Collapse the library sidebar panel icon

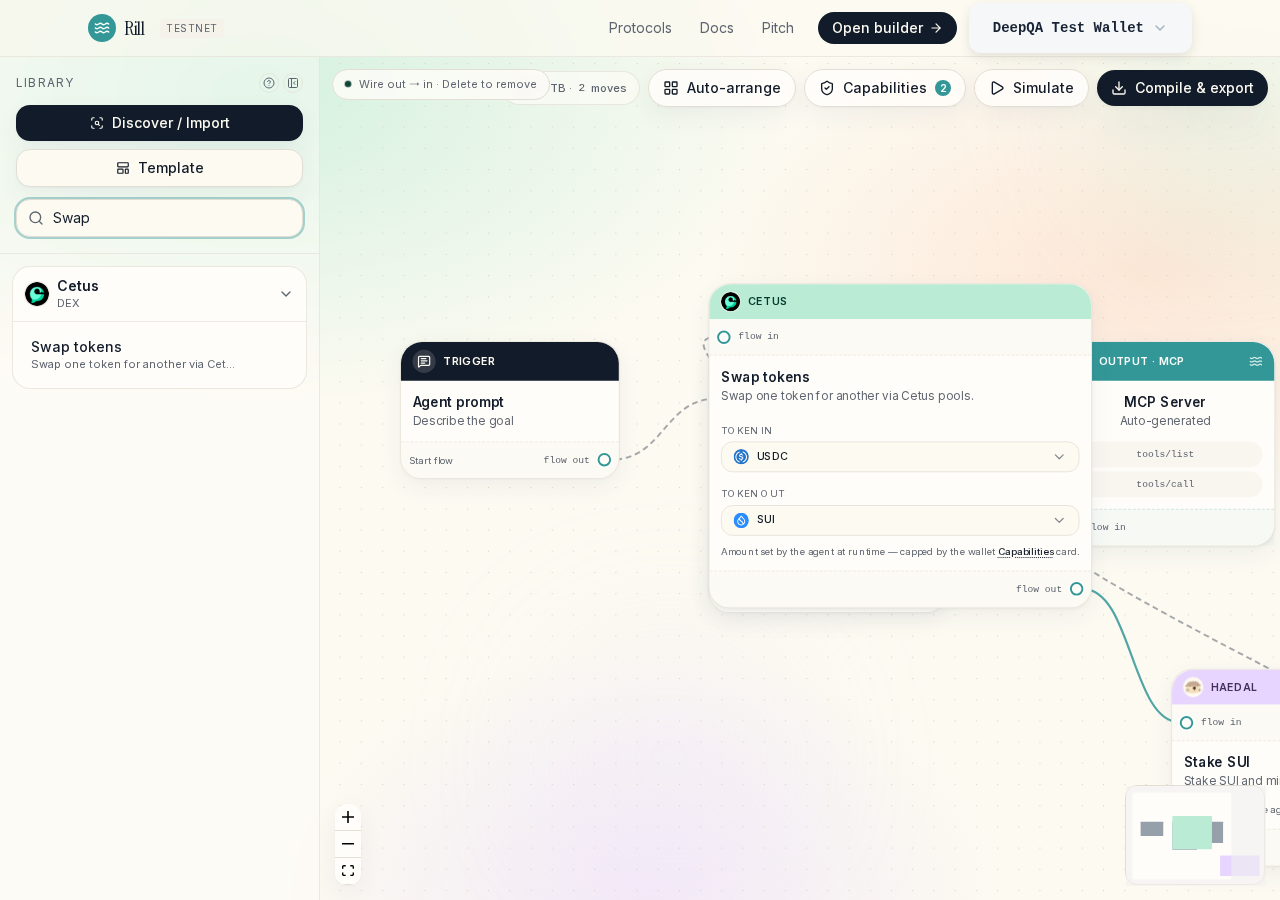click(293, 83)
